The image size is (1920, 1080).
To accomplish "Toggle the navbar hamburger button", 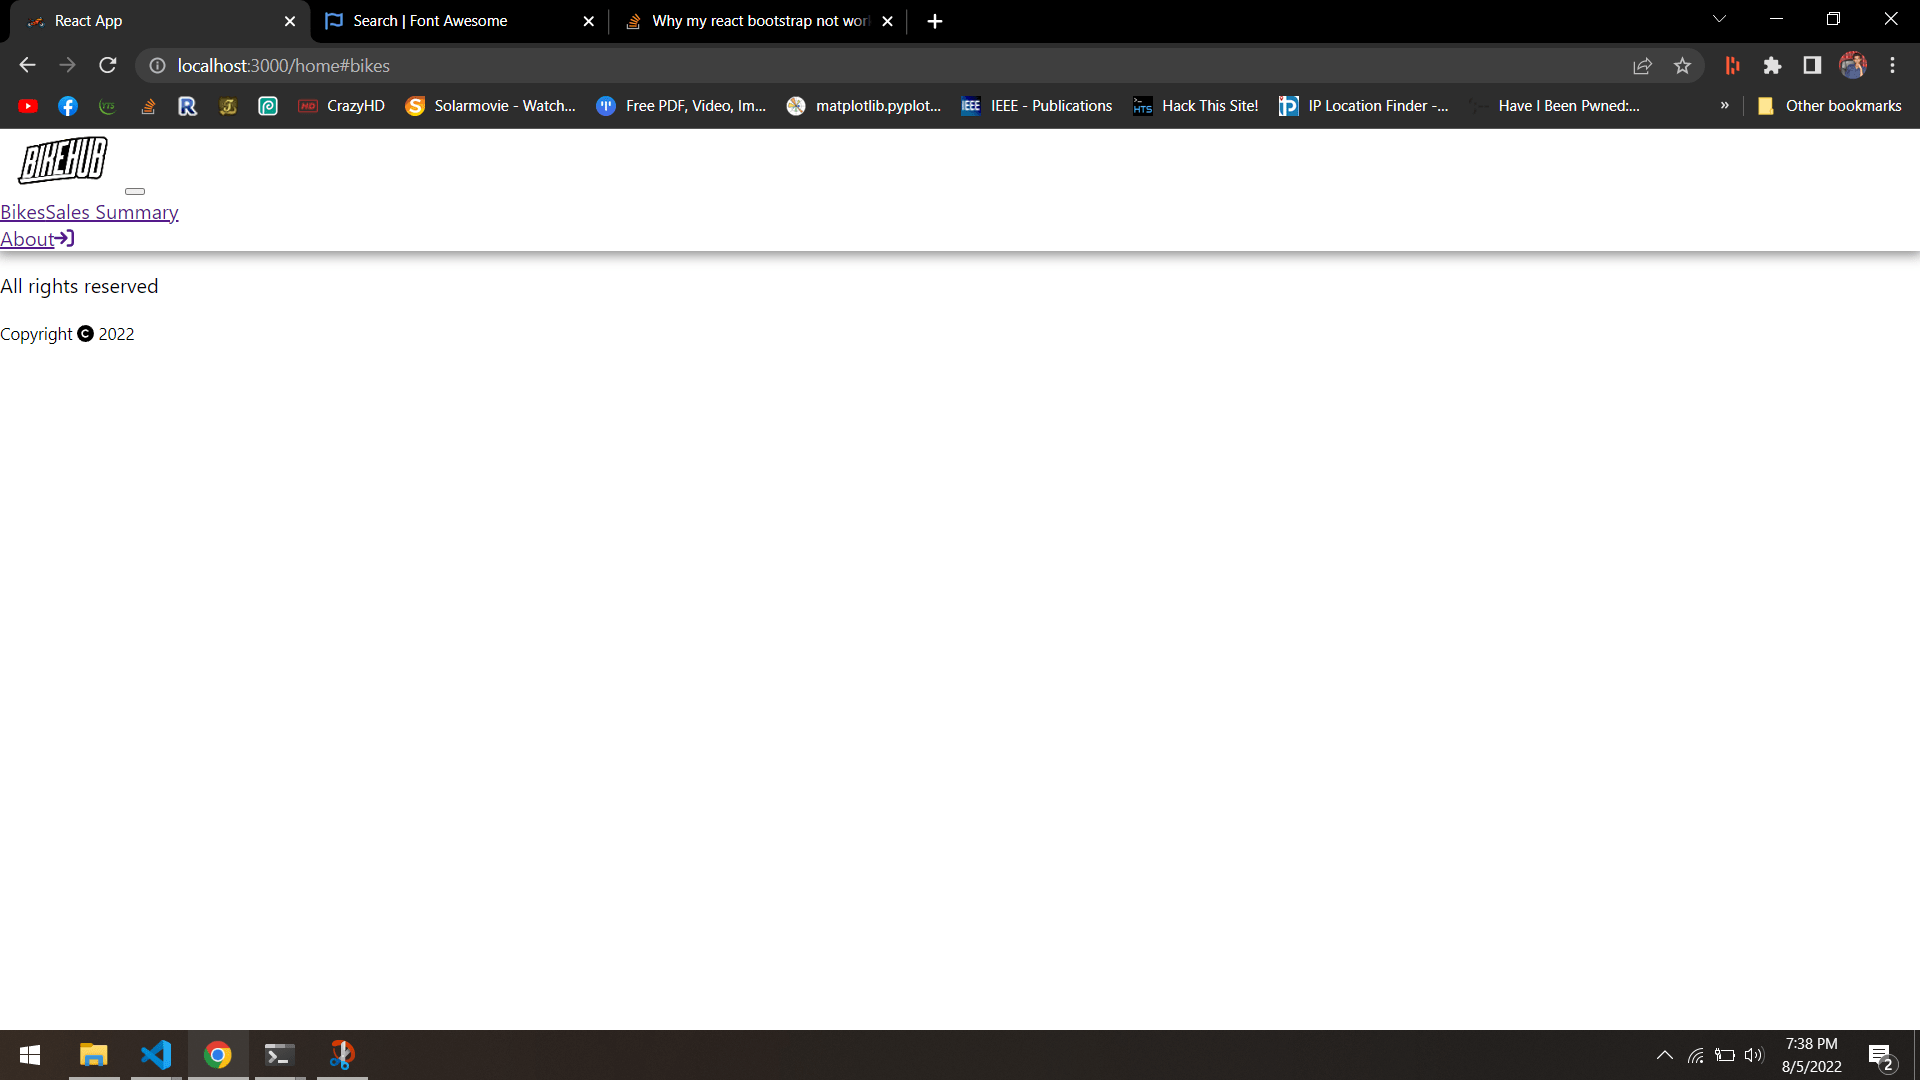I will [x=136, y=191].
